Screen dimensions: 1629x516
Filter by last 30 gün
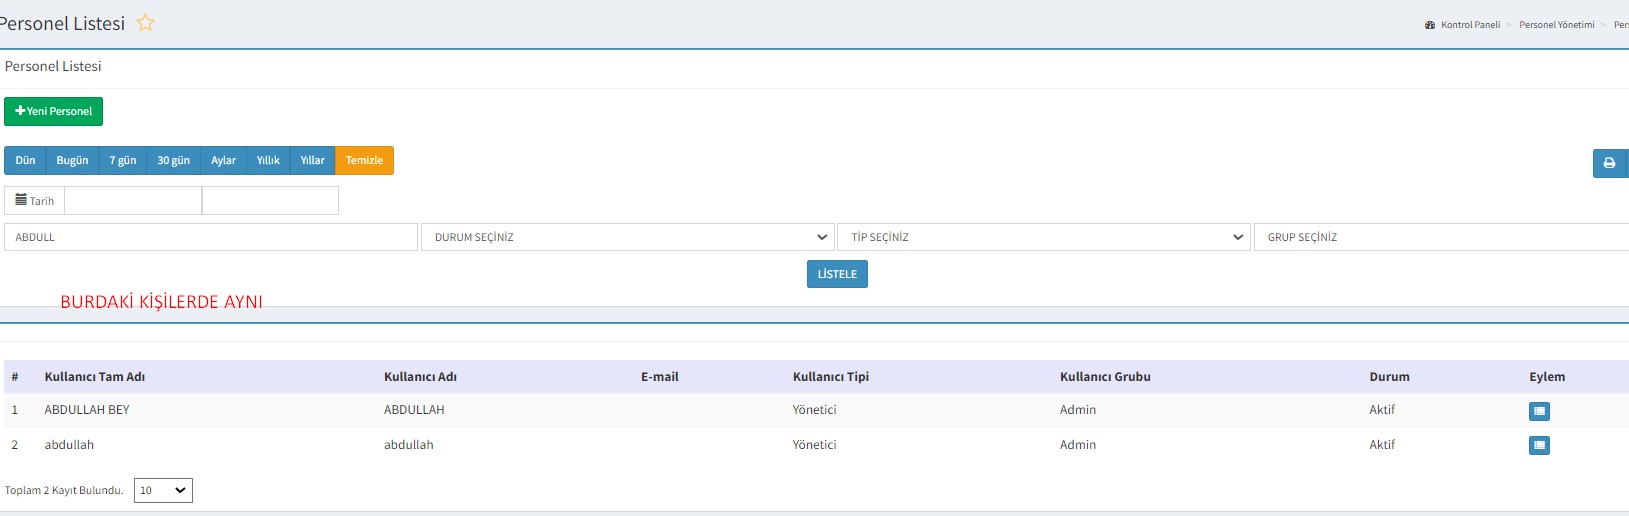173,160
